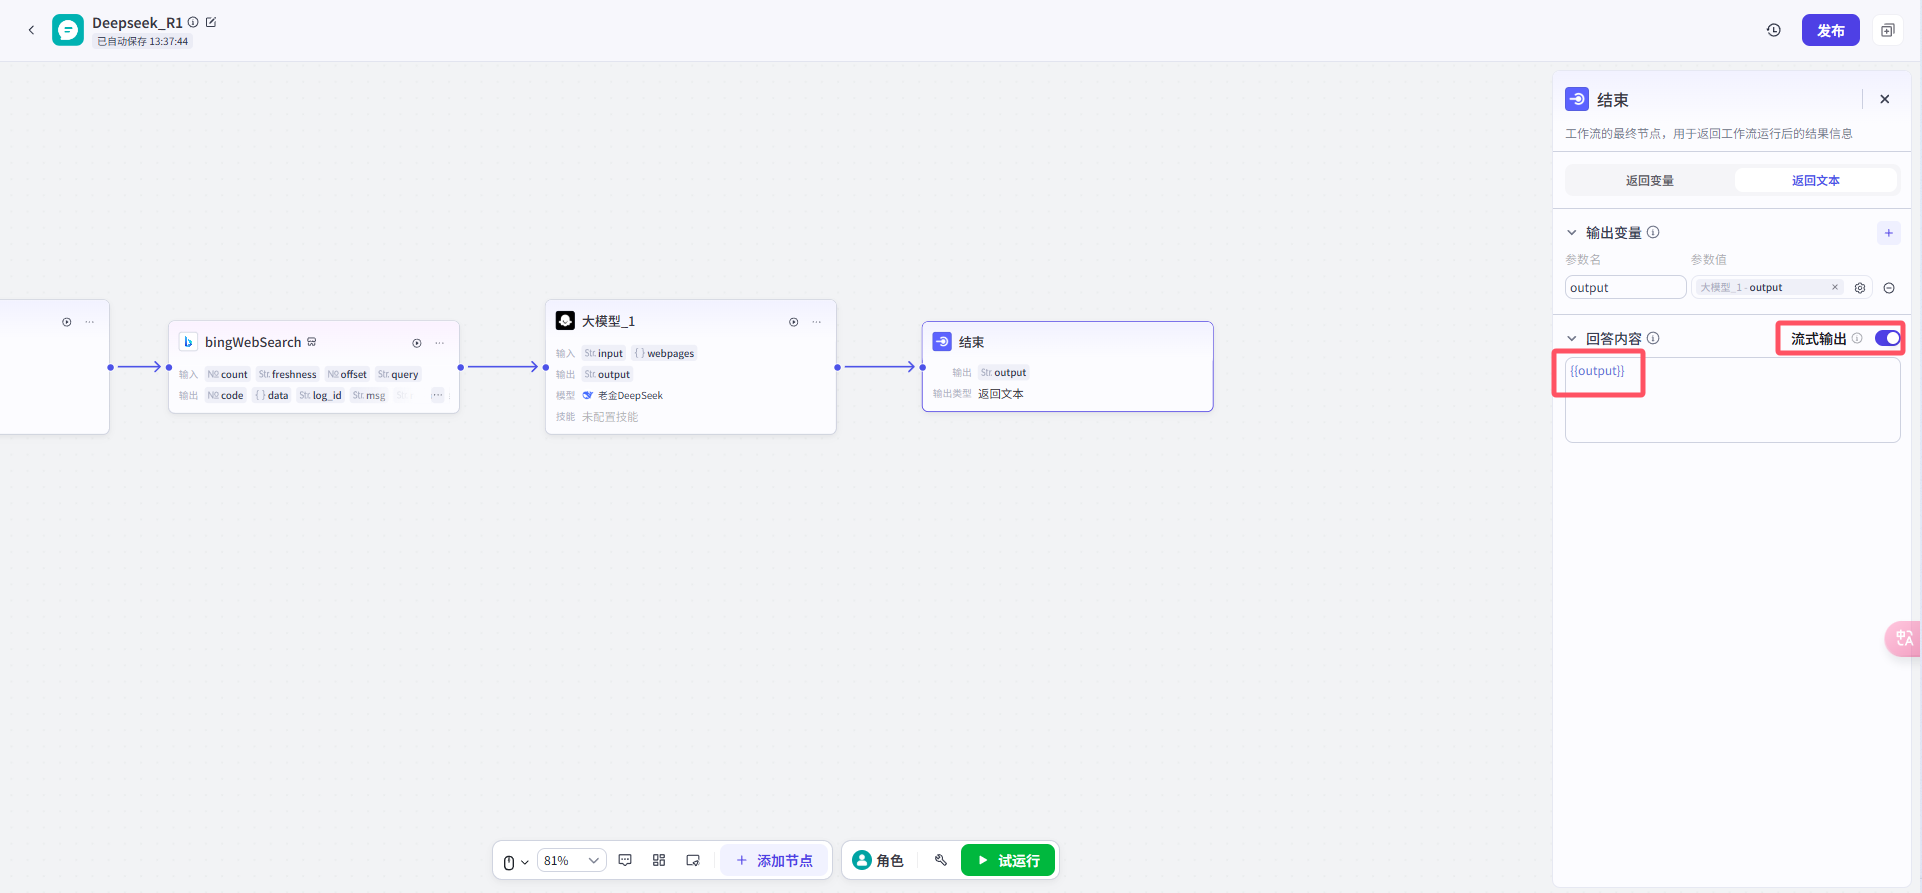Click the output parameter name field
The height and width of the screenshot is (893, 1922).
click(1625, 288)
